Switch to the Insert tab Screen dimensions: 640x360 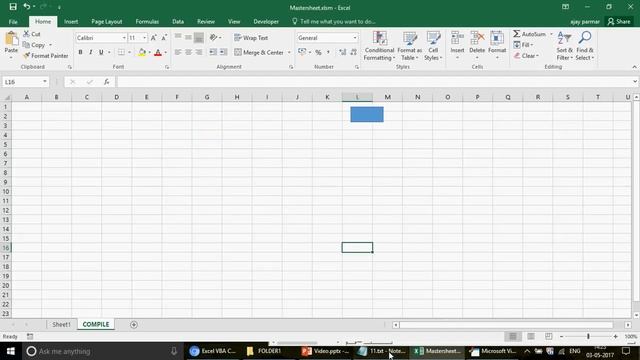click(x=71, y=22)
